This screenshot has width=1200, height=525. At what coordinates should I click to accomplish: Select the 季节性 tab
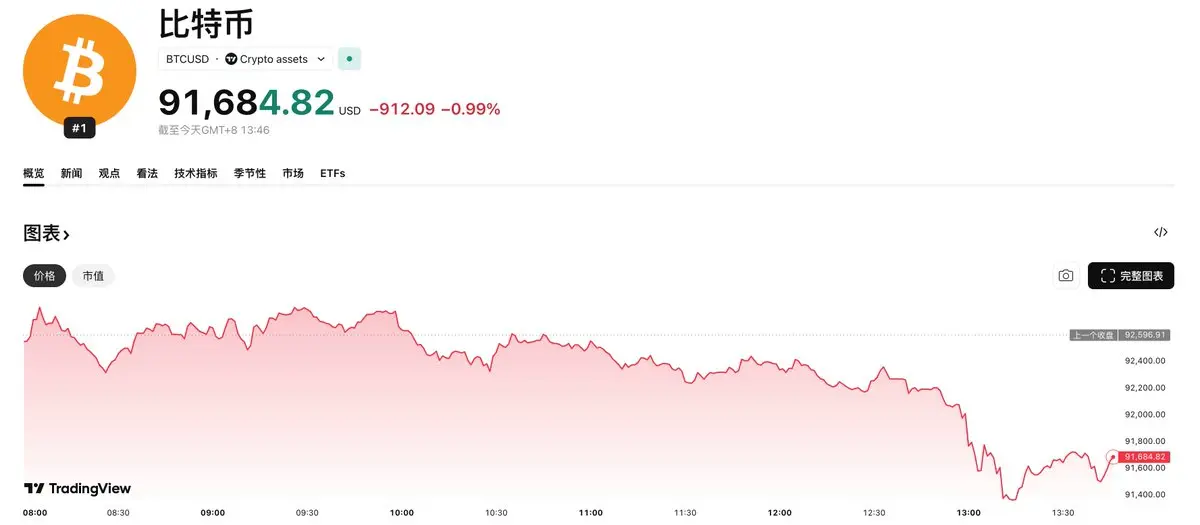[x=250, y=173]
